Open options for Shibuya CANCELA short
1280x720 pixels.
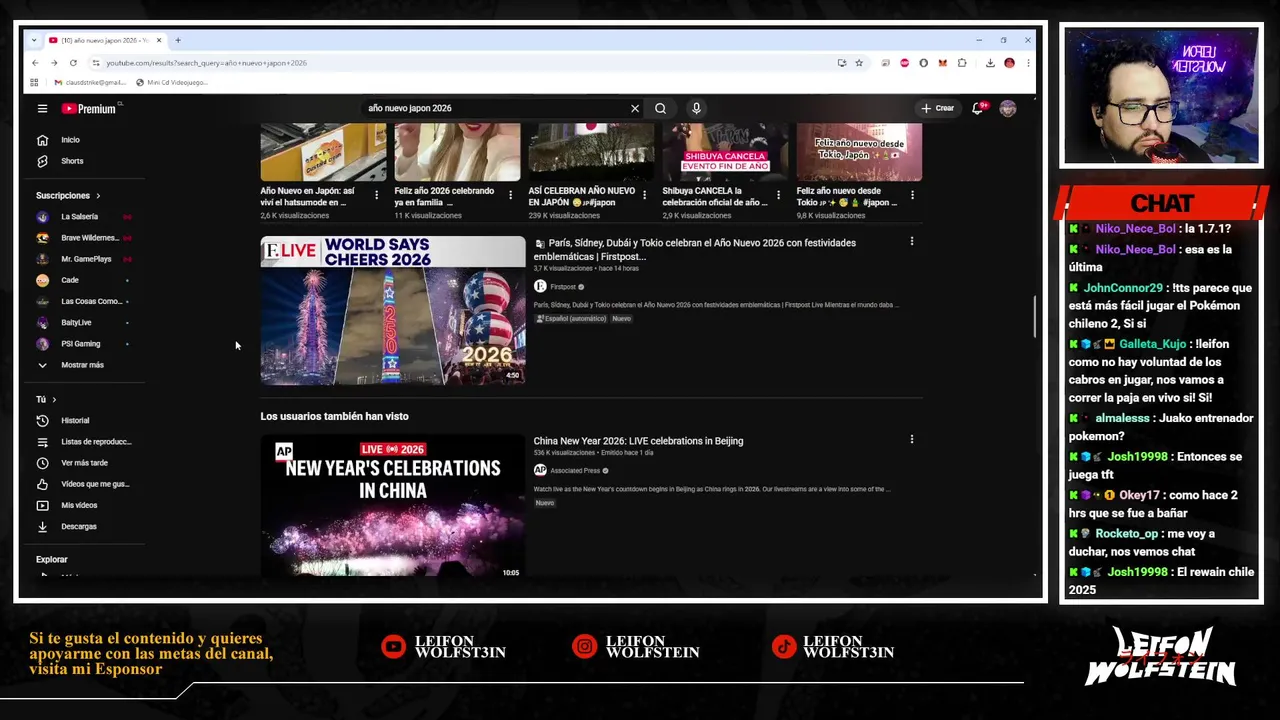pyautogui.click(x=778, y=195)
